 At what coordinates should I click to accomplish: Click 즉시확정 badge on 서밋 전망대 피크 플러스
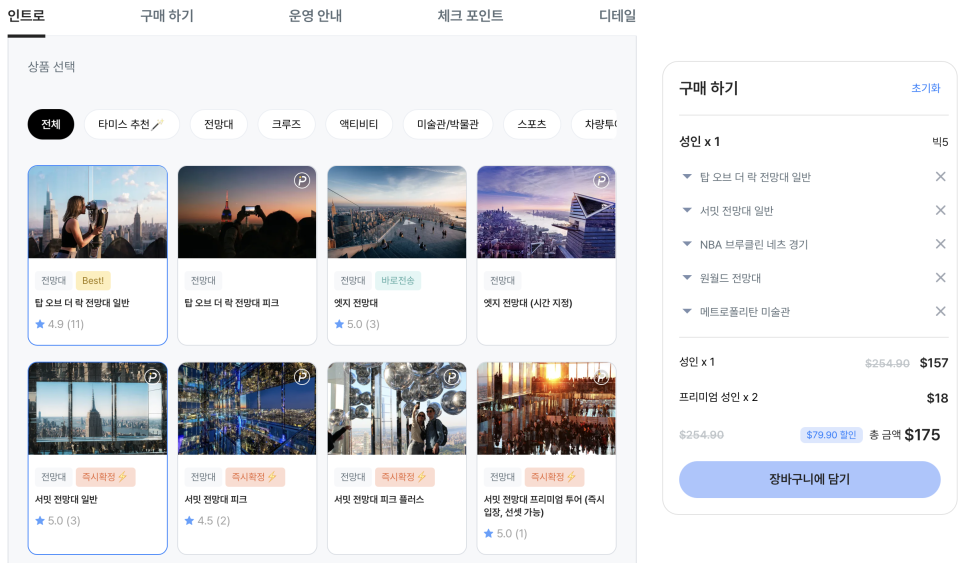(x=404, y=477)
